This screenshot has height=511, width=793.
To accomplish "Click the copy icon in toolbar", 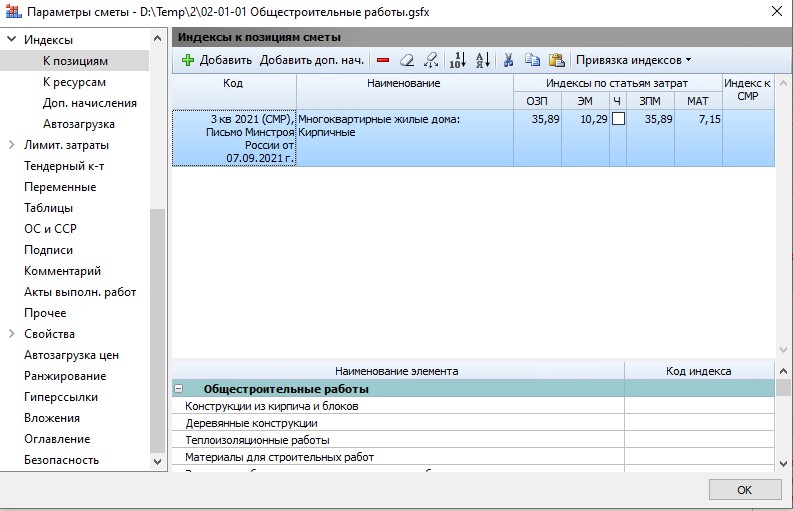I will click(532, 60).
